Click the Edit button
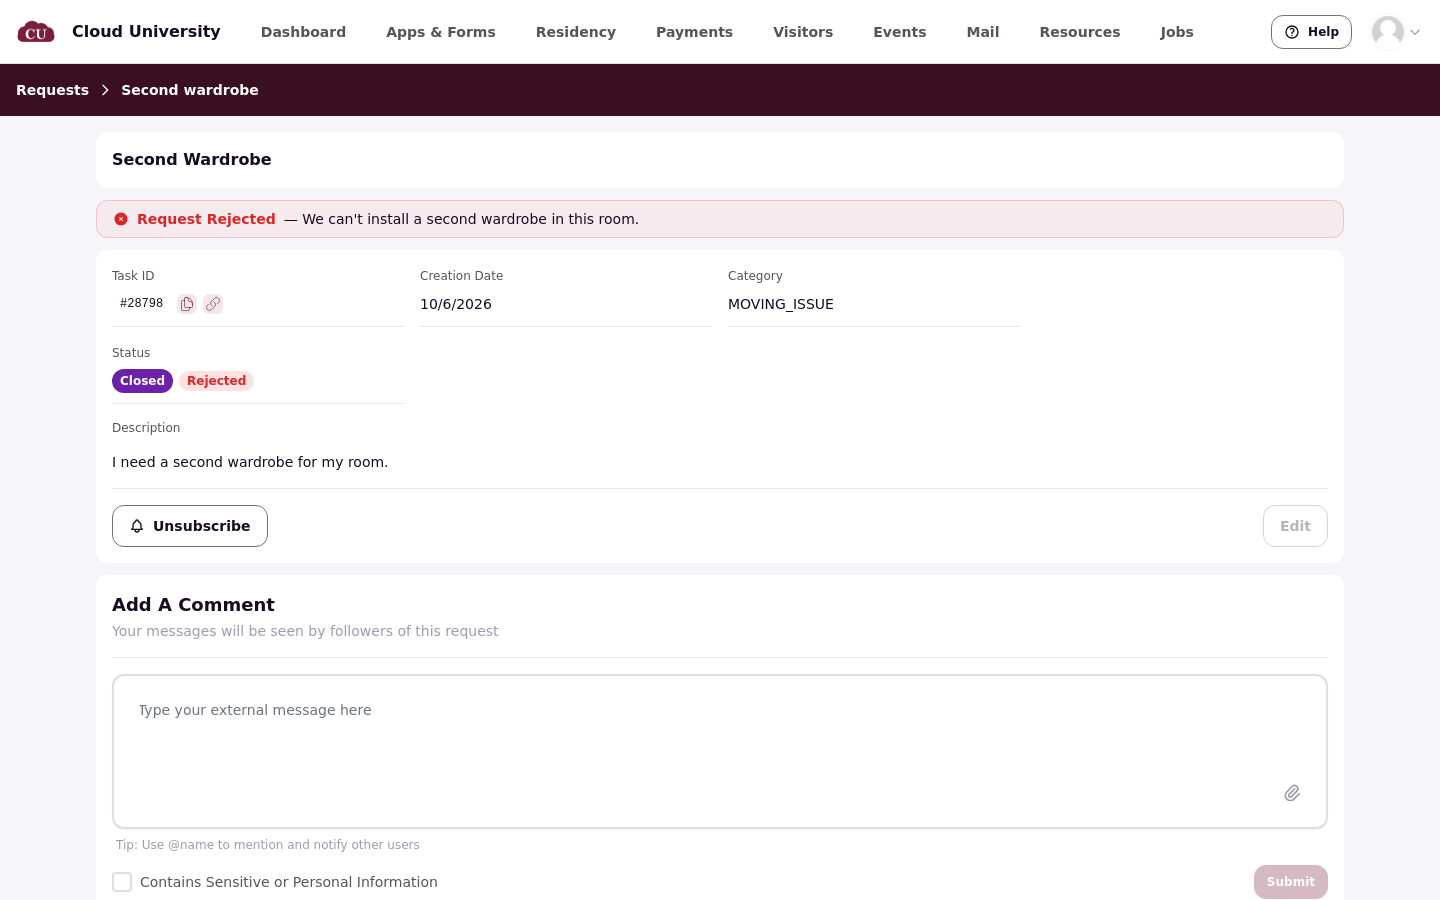 pyautogui.click(x=1295, y=526)
